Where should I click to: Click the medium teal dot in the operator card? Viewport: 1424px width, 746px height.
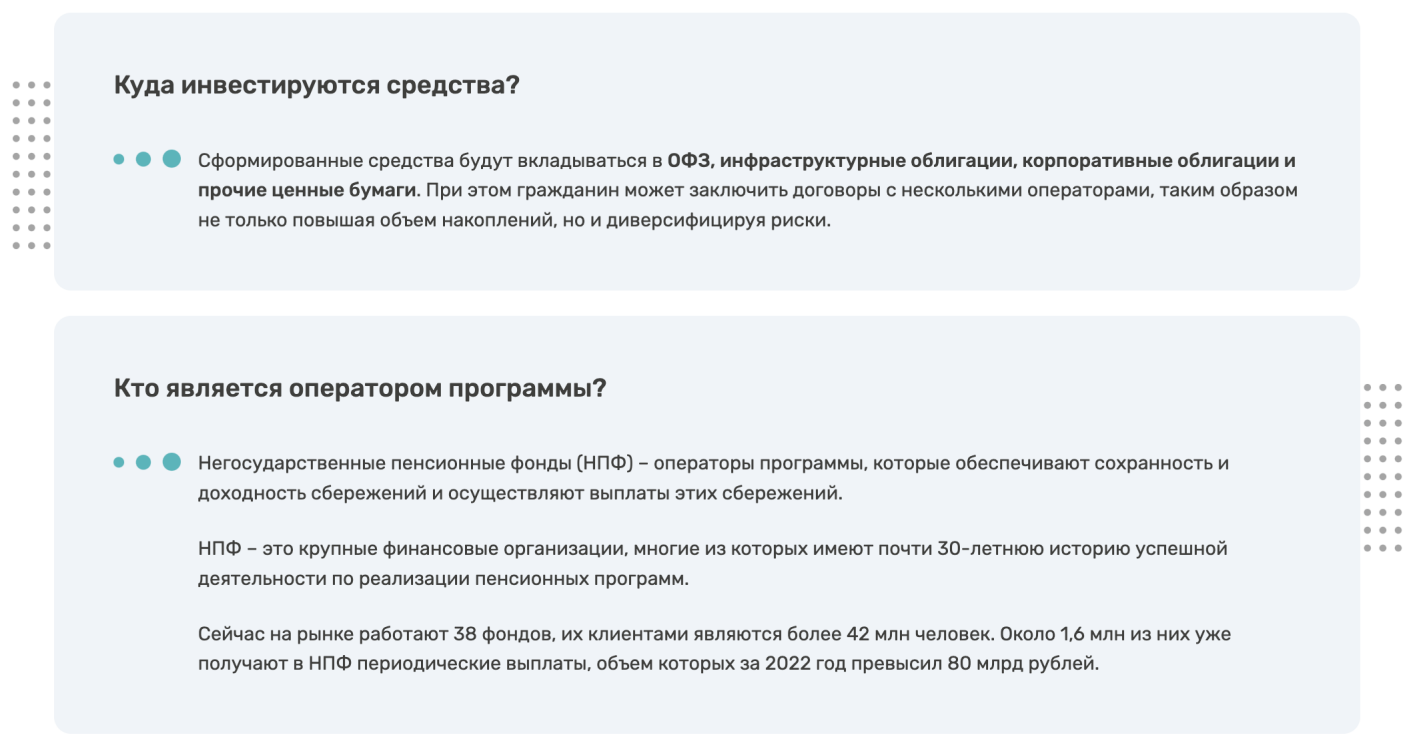click(143, 462)
